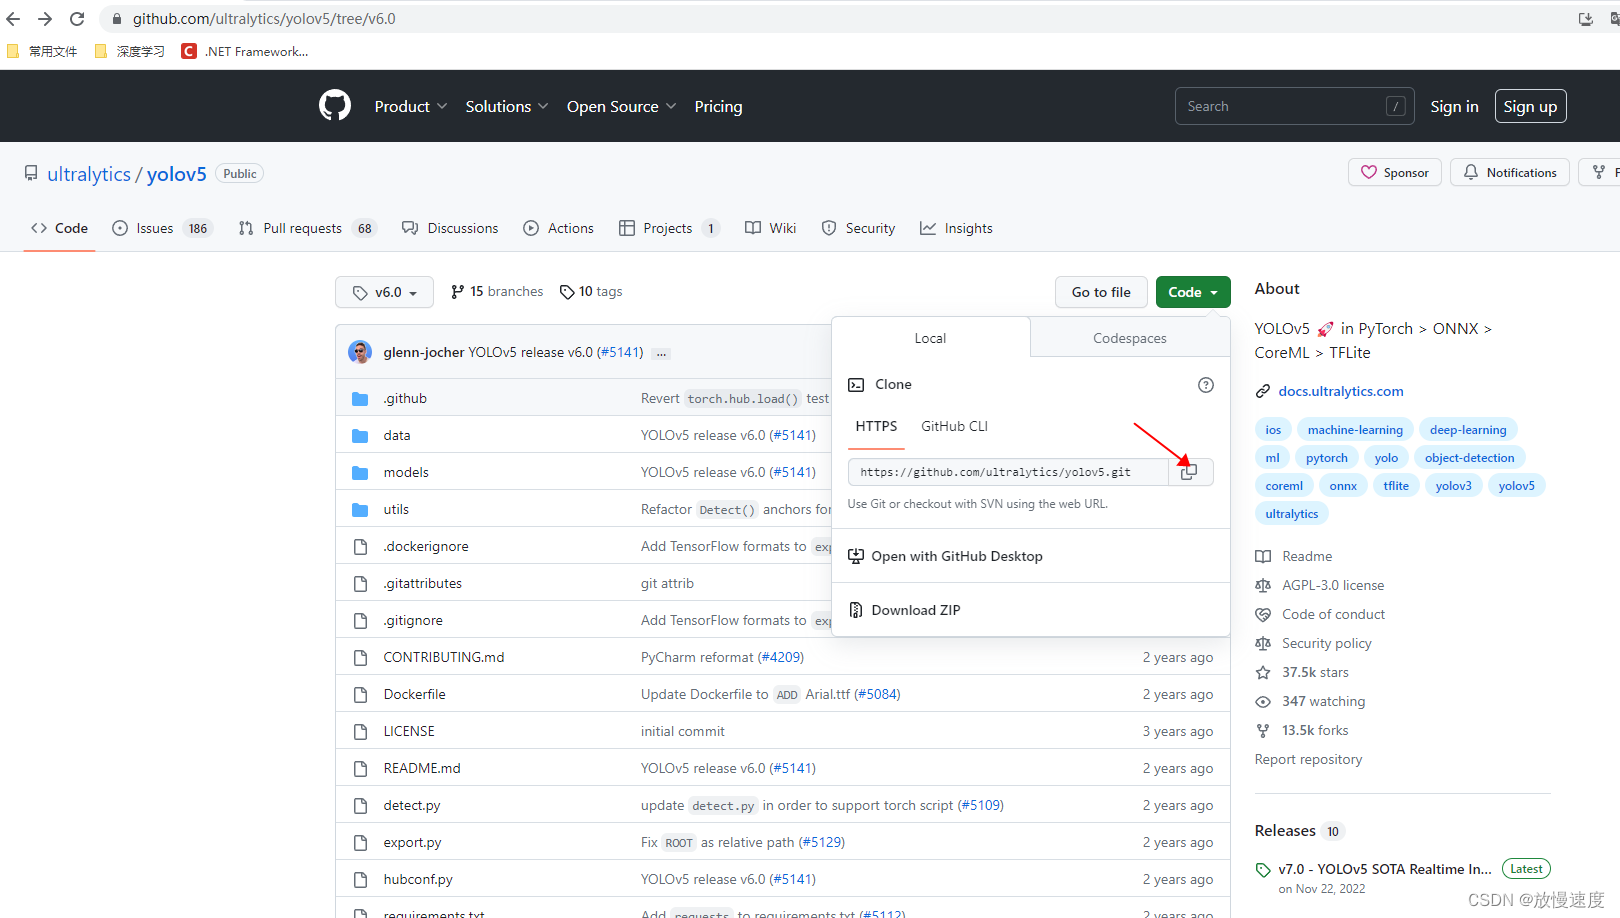The image size is (1620, 918).
Task: Click the Download ZIP archive icon
Action: pyautogui.click(x=856, y=610)
